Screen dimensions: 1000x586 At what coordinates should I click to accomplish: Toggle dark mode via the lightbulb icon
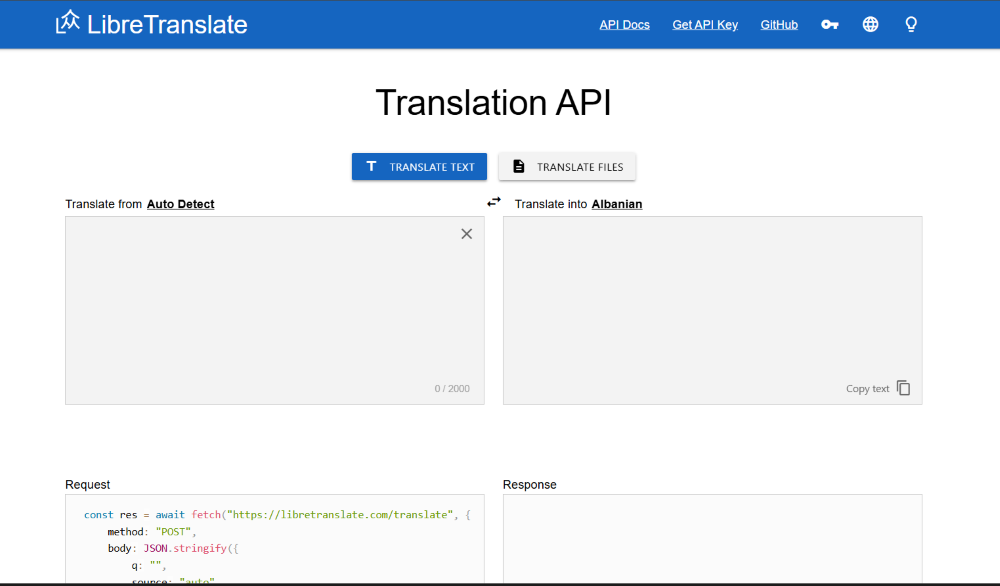911,24
